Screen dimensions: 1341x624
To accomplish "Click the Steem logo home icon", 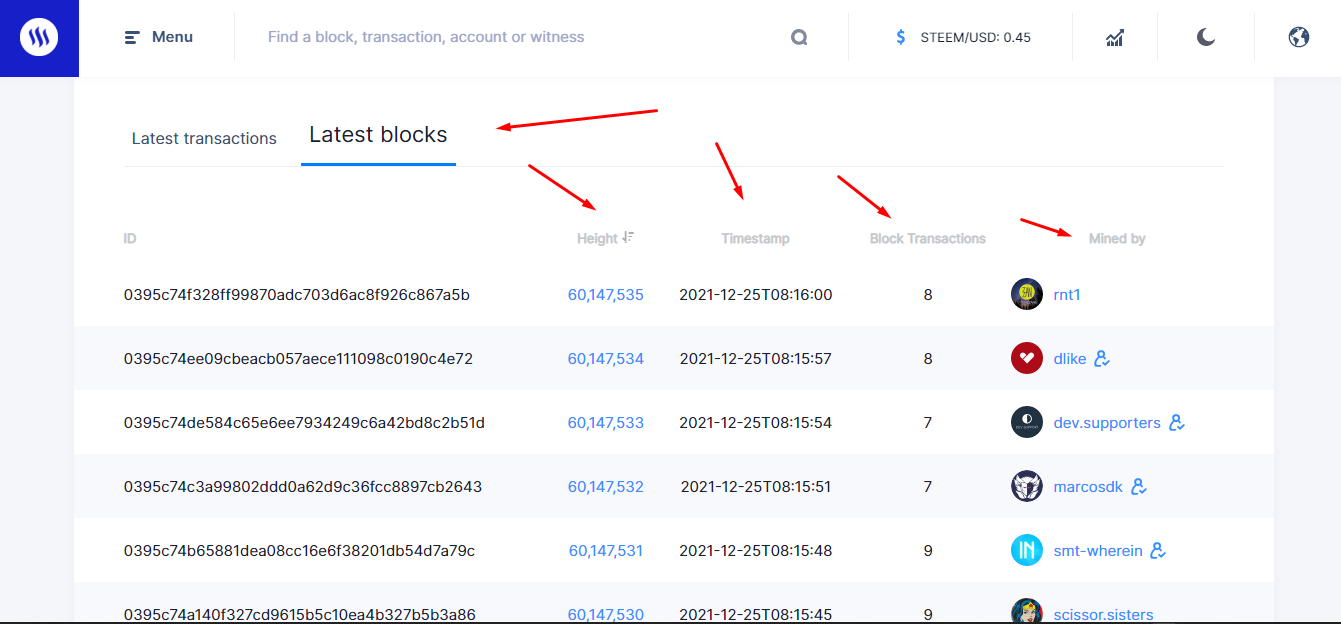I will click(39, 38).
